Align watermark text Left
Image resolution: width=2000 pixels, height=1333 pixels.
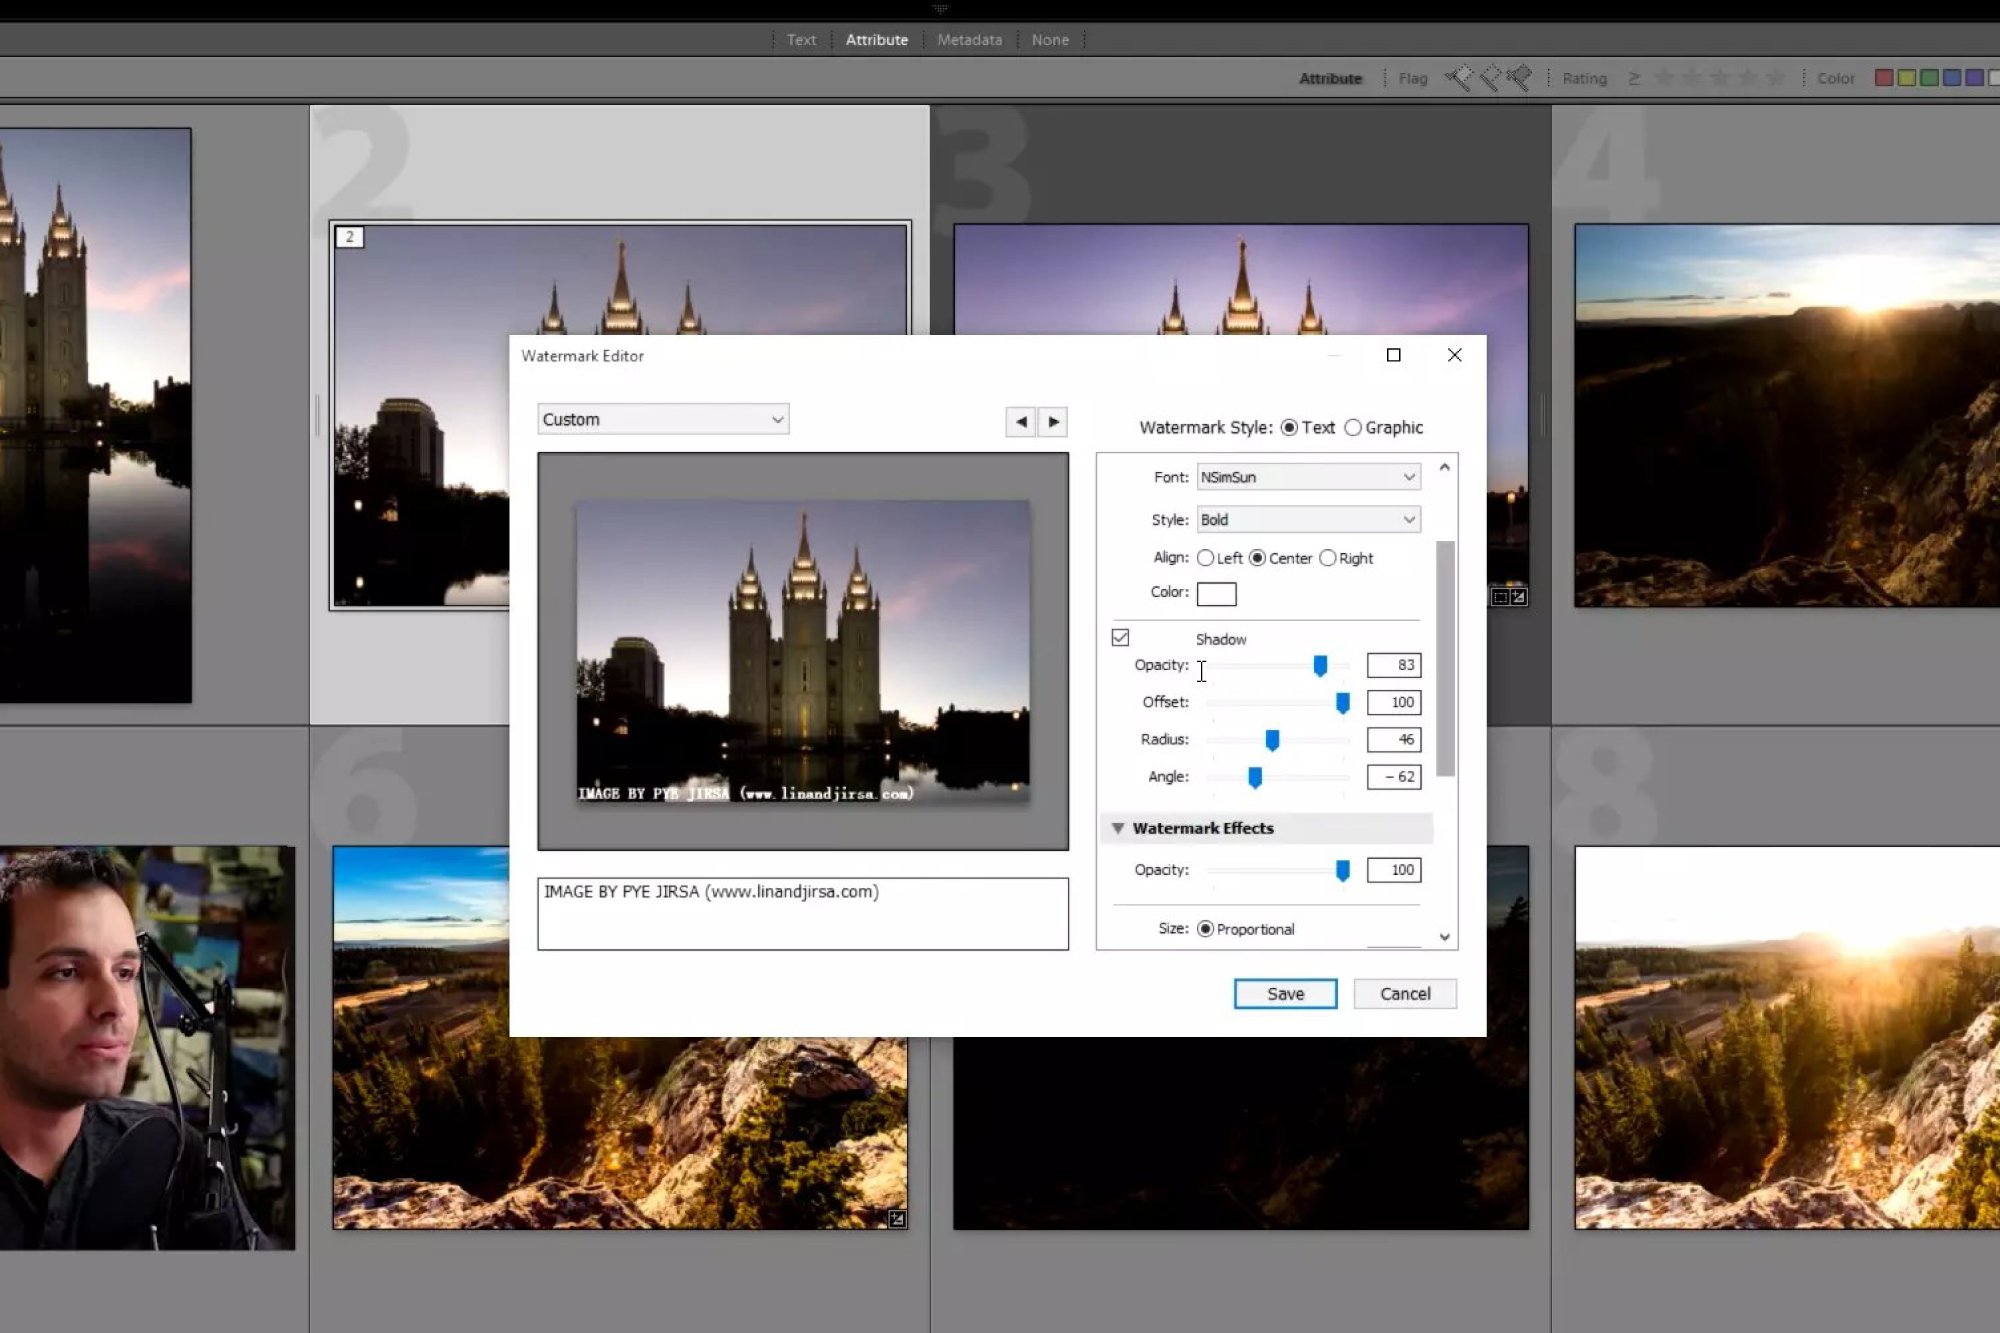point(1206,558)
